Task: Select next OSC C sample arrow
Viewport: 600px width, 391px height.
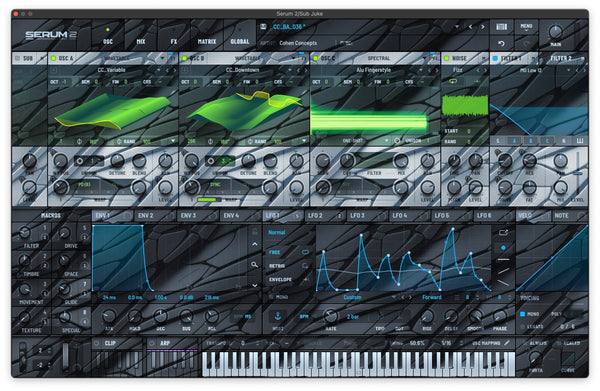Action: pos(436,70)
